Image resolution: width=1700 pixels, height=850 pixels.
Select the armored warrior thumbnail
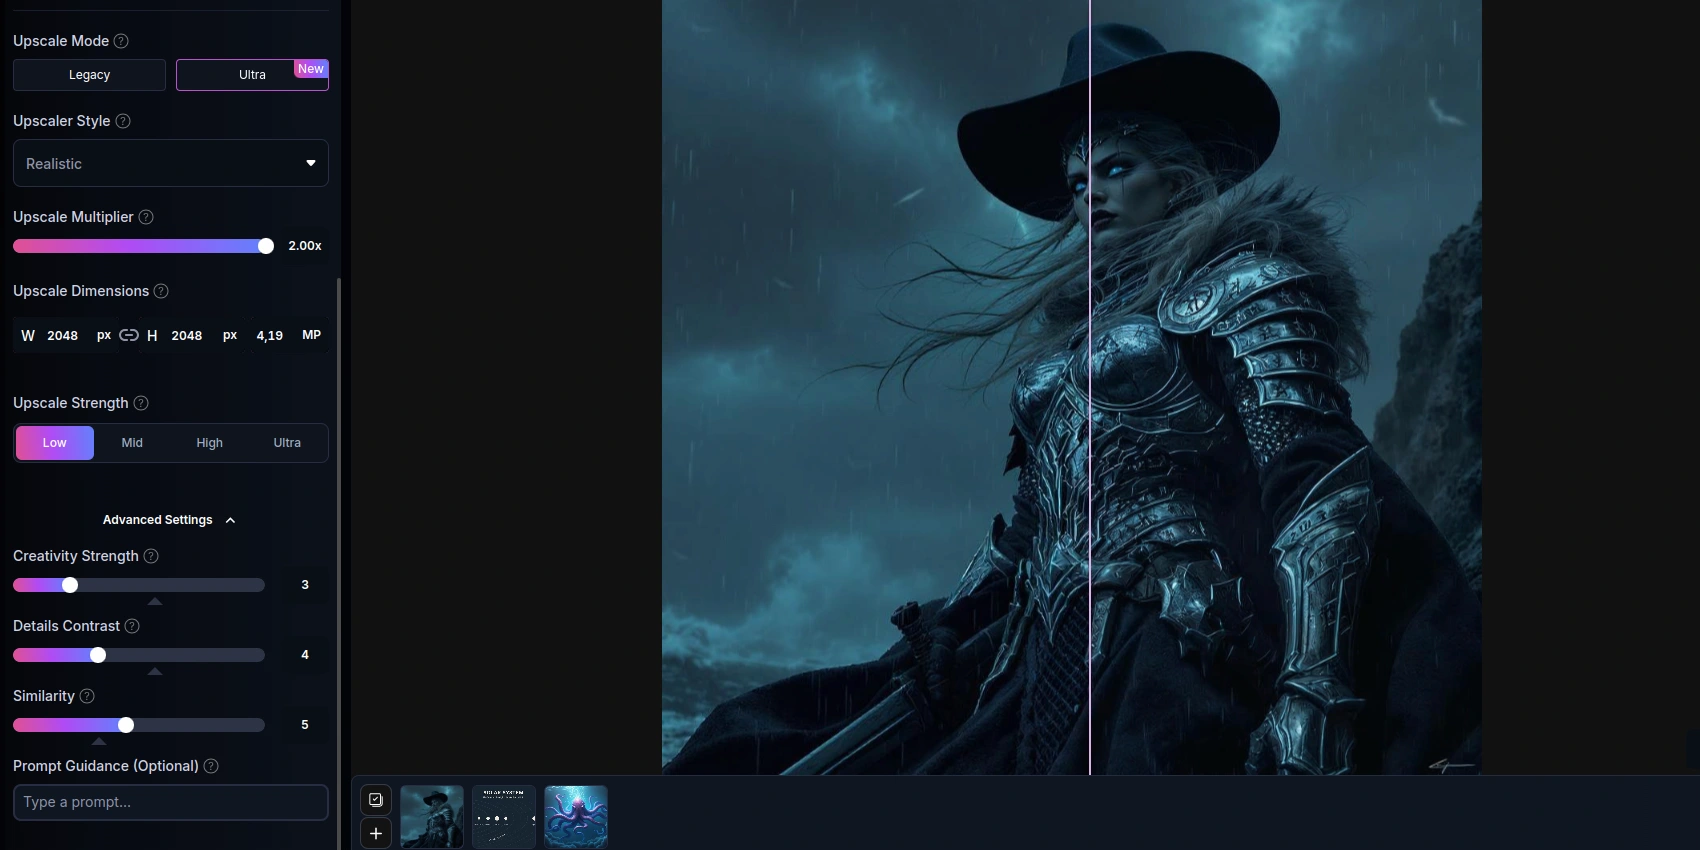click(x=432, y=817)
